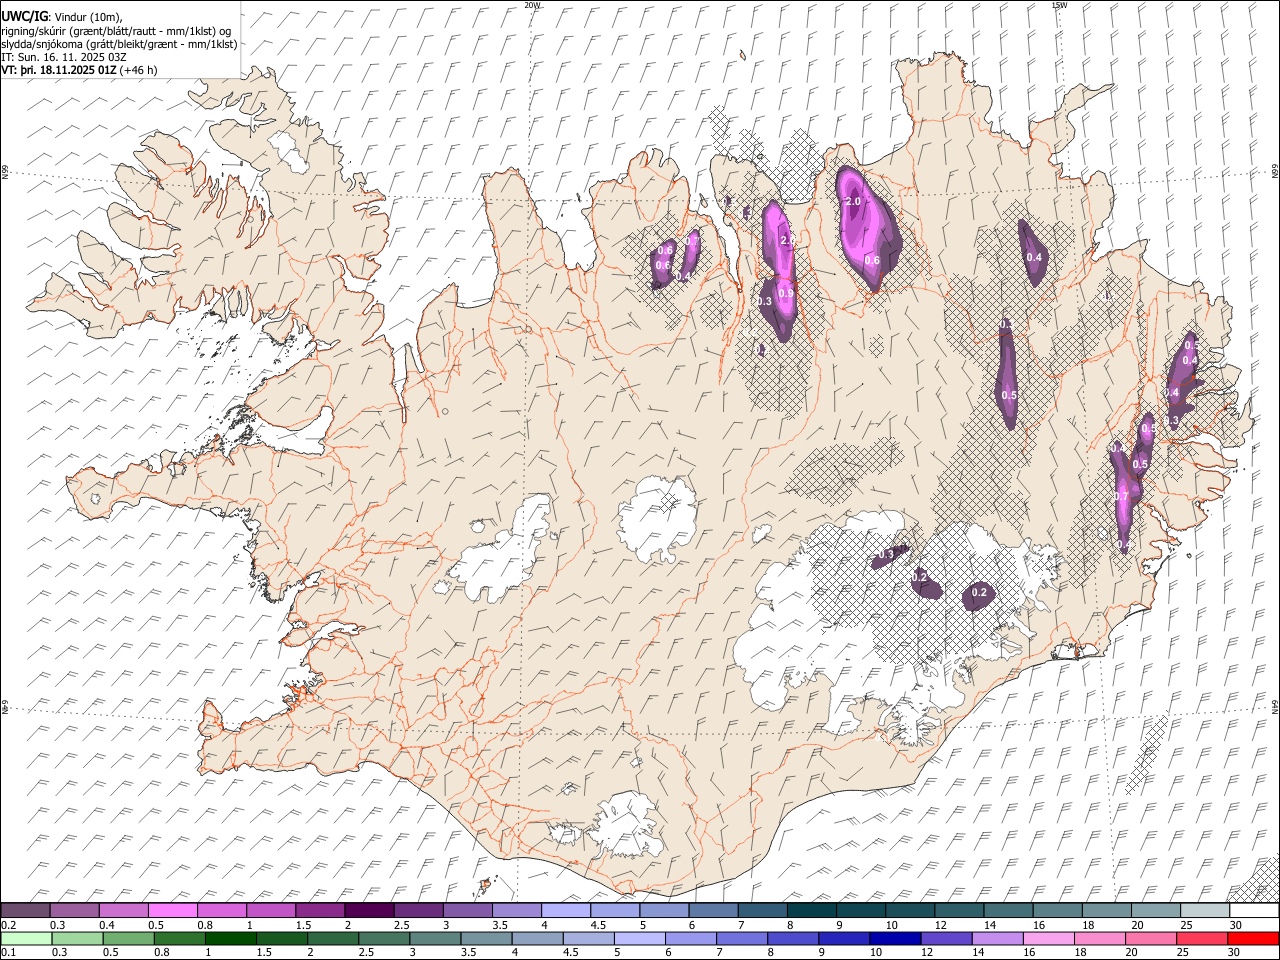Pick the dark navy blue swatch in rain scale
1280x960 pixels.
coord(895,938)
